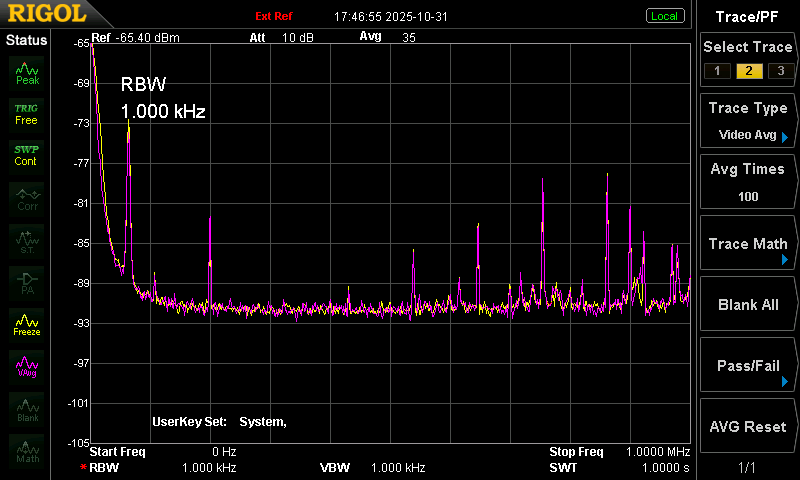Click the Peak status icon
The height and width of the screenshot is (480, 800).
coord(27,73)
